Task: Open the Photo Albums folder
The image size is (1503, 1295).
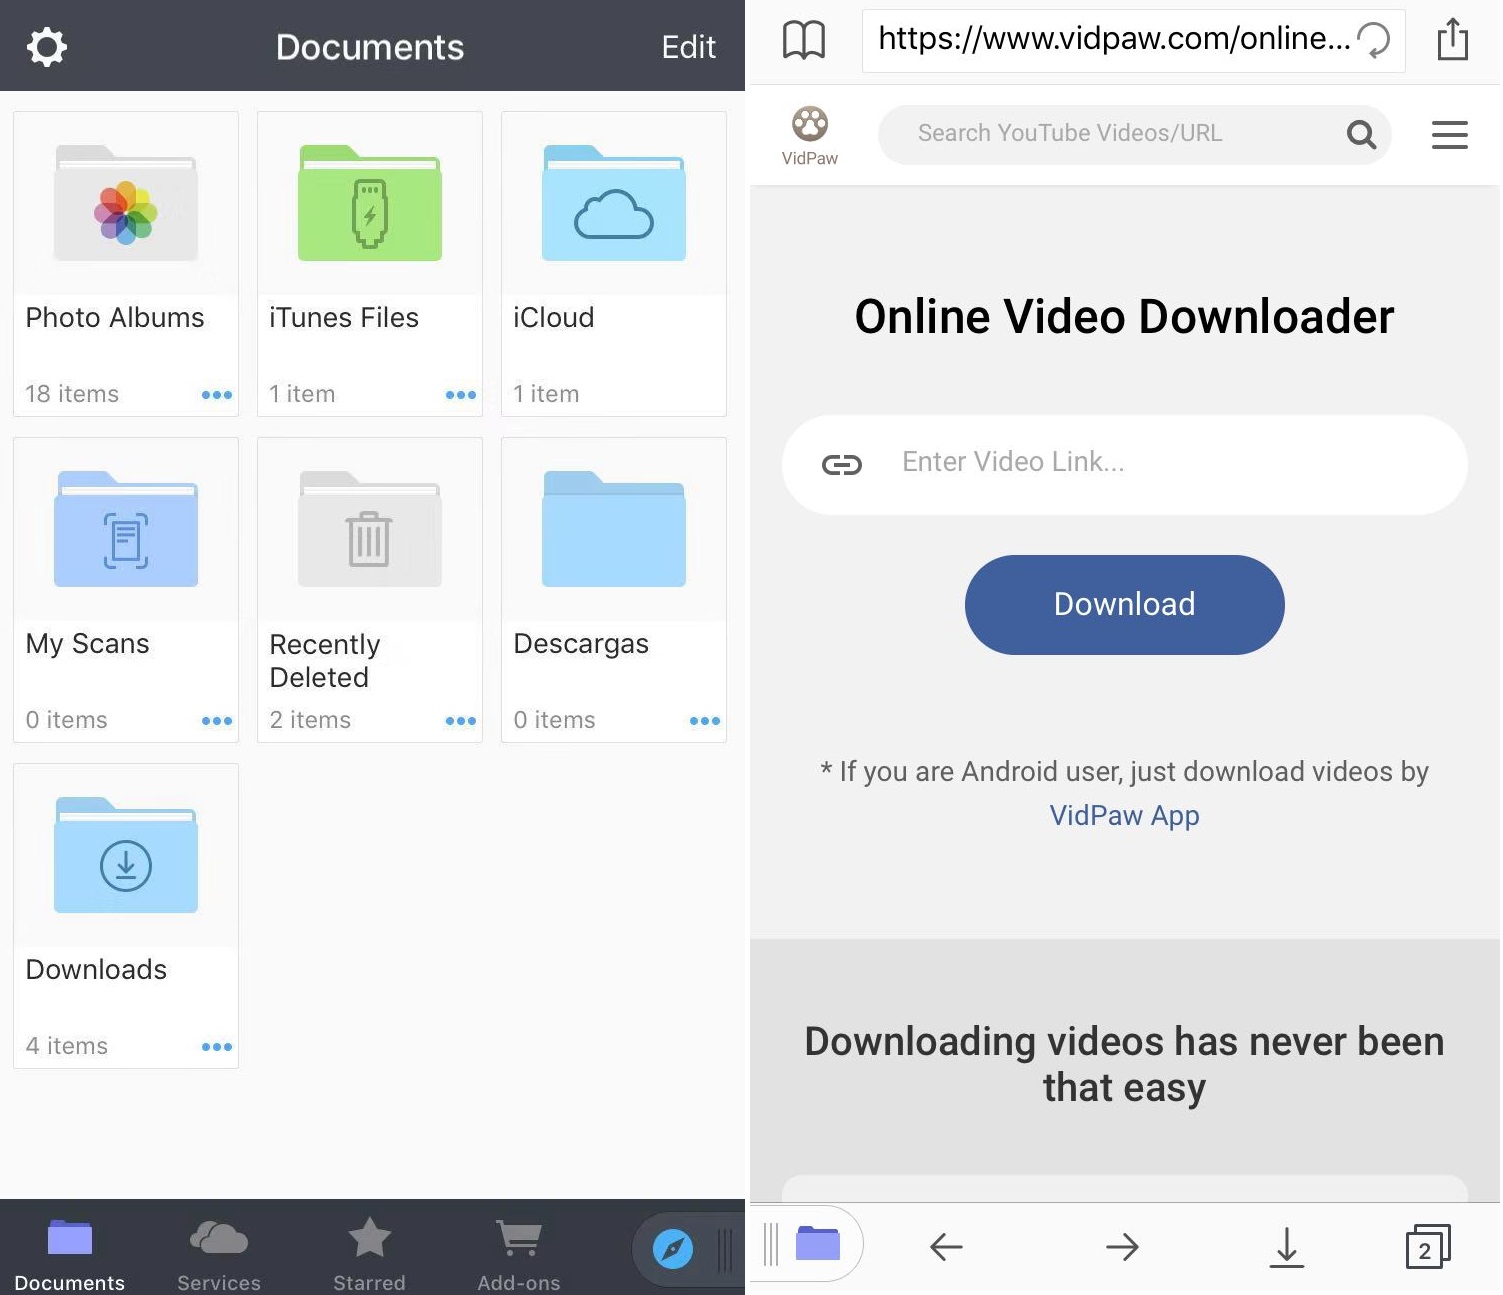Action: coord(126,264)
